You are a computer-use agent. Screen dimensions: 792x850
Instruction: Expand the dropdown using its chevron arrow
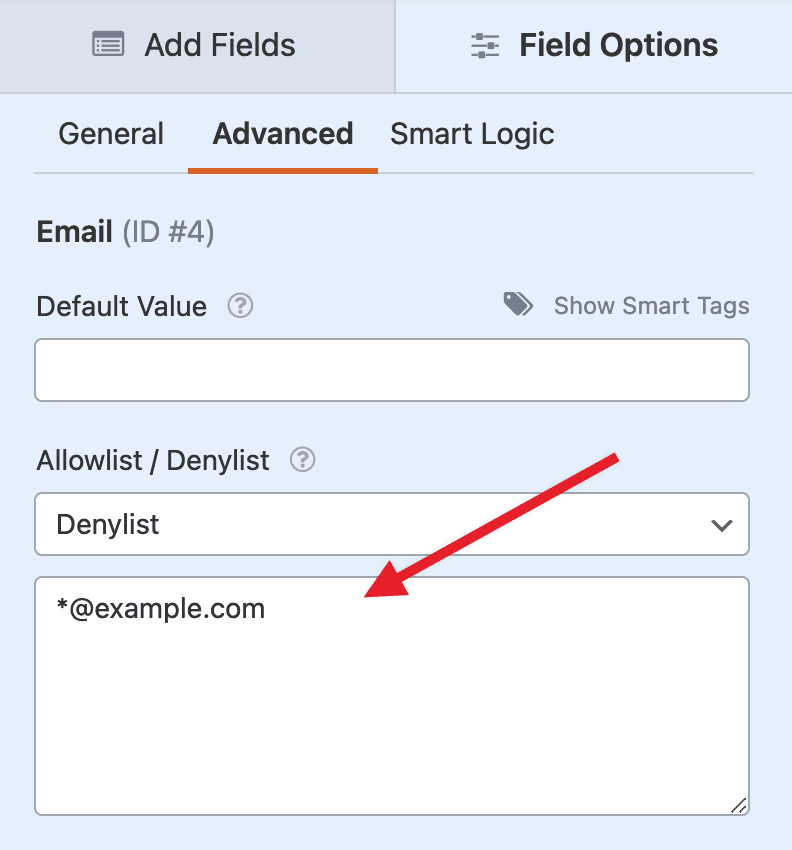click(722, 525)
